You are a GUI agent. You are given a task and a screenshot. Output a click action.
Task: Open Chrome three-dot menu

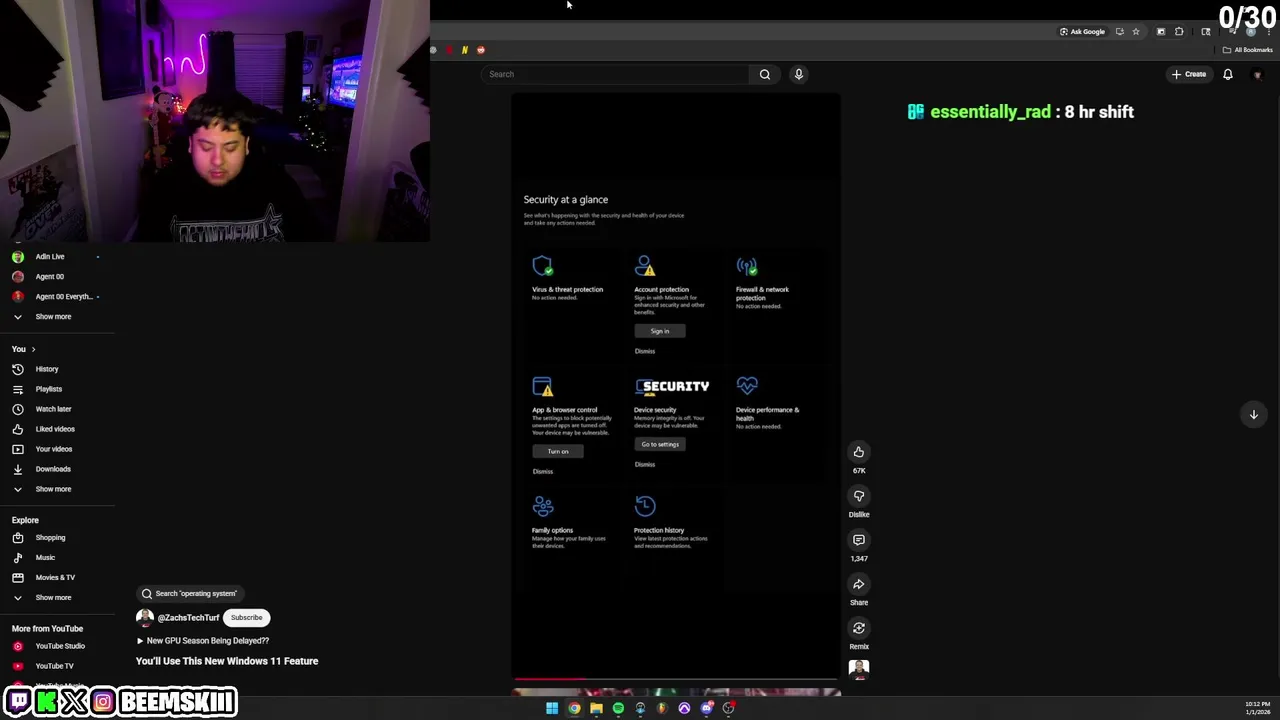click(x=1269, y=32)
